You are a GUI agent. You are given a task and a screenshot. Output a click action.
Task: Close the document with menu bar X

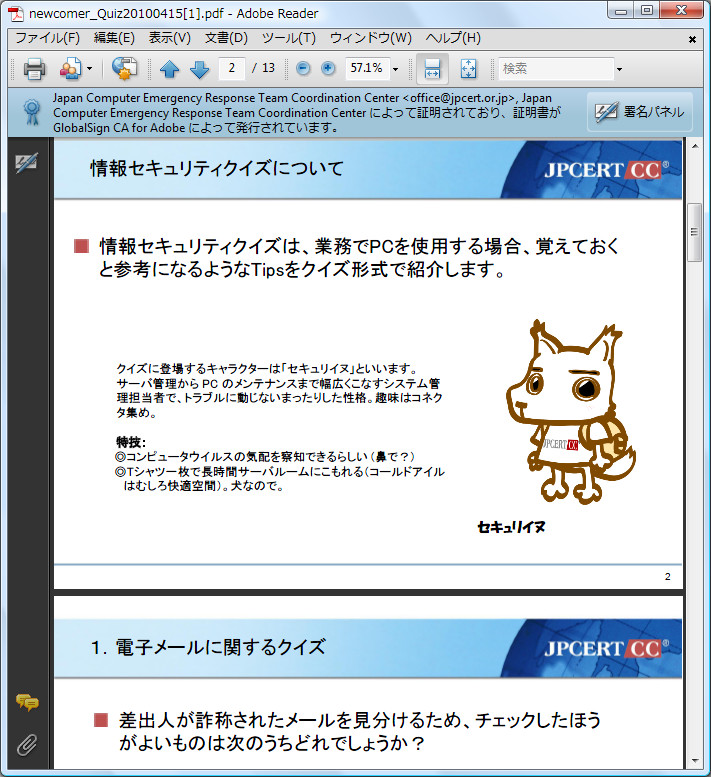click(x=692, y=39)
